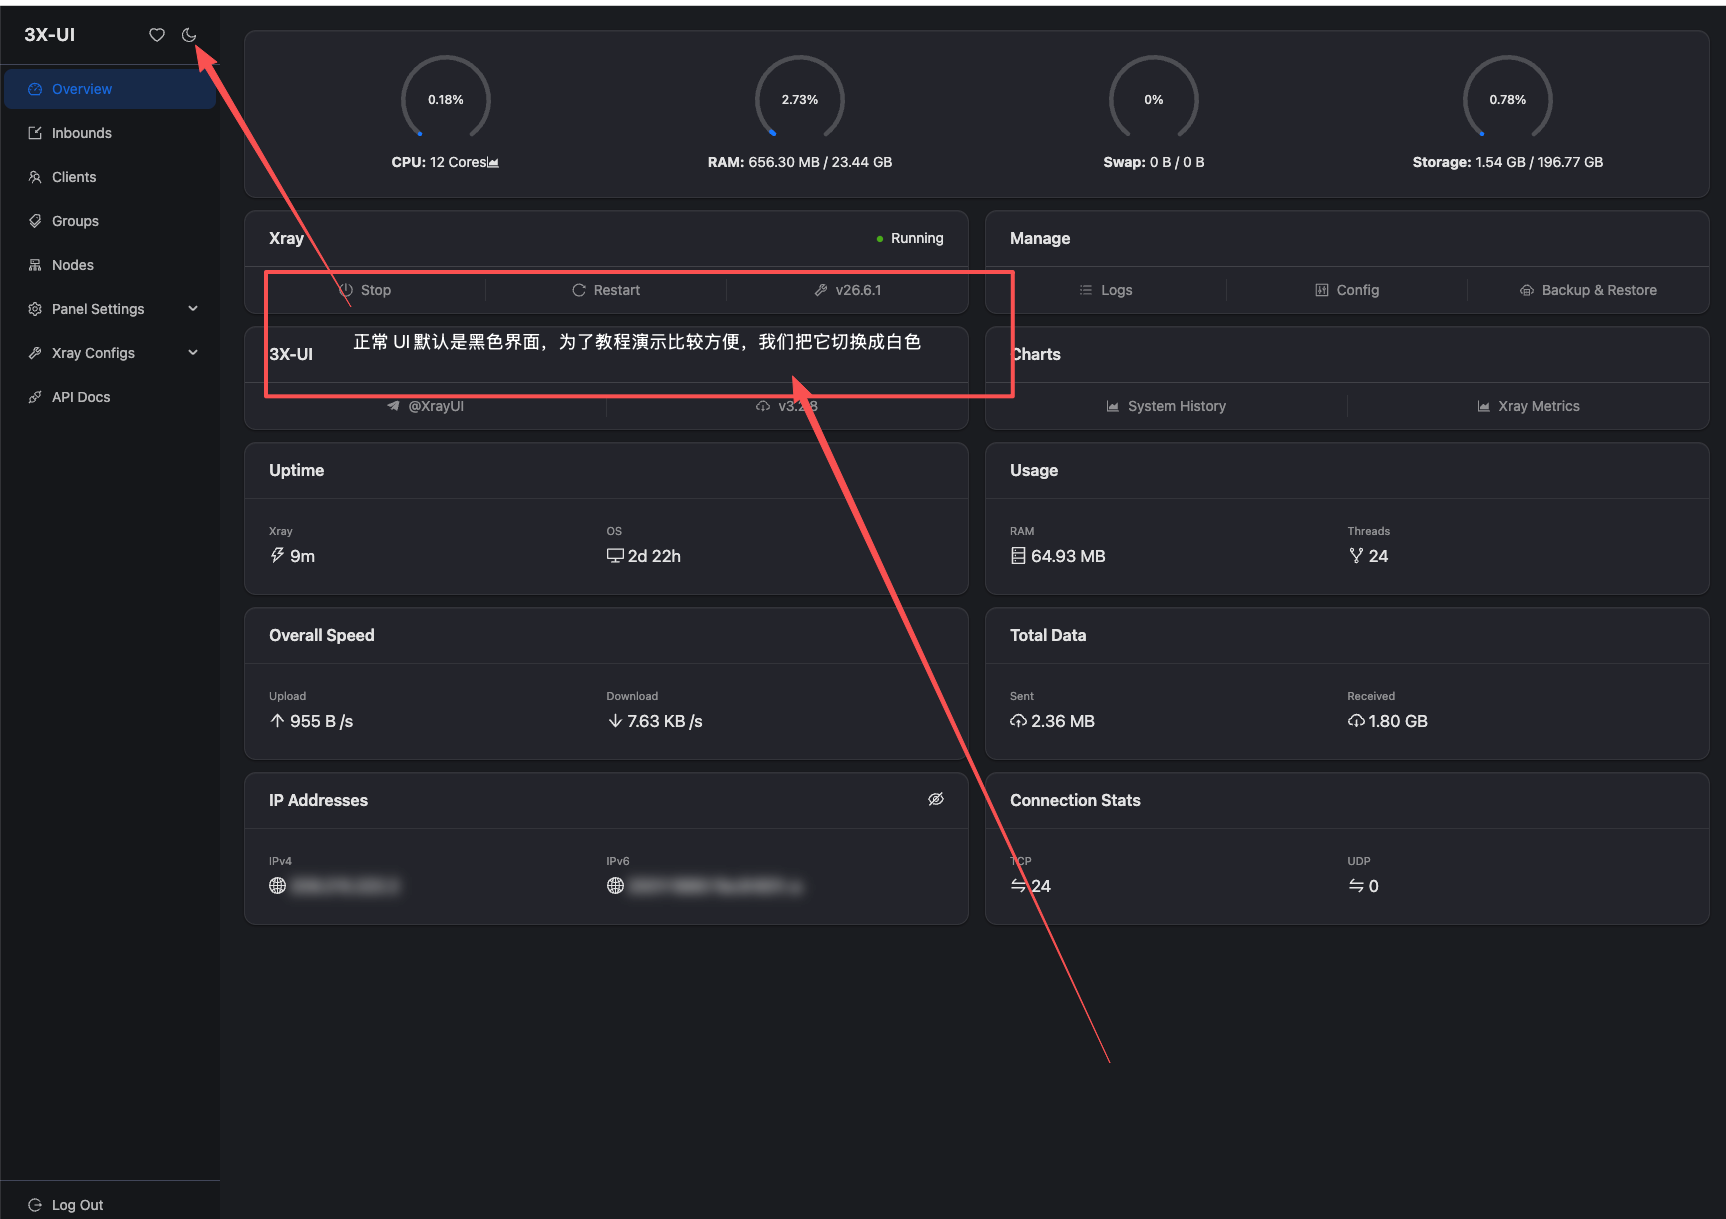Click the CPU usage gauge
The width and height of the screenshot is (1726, 1219).
446,99
